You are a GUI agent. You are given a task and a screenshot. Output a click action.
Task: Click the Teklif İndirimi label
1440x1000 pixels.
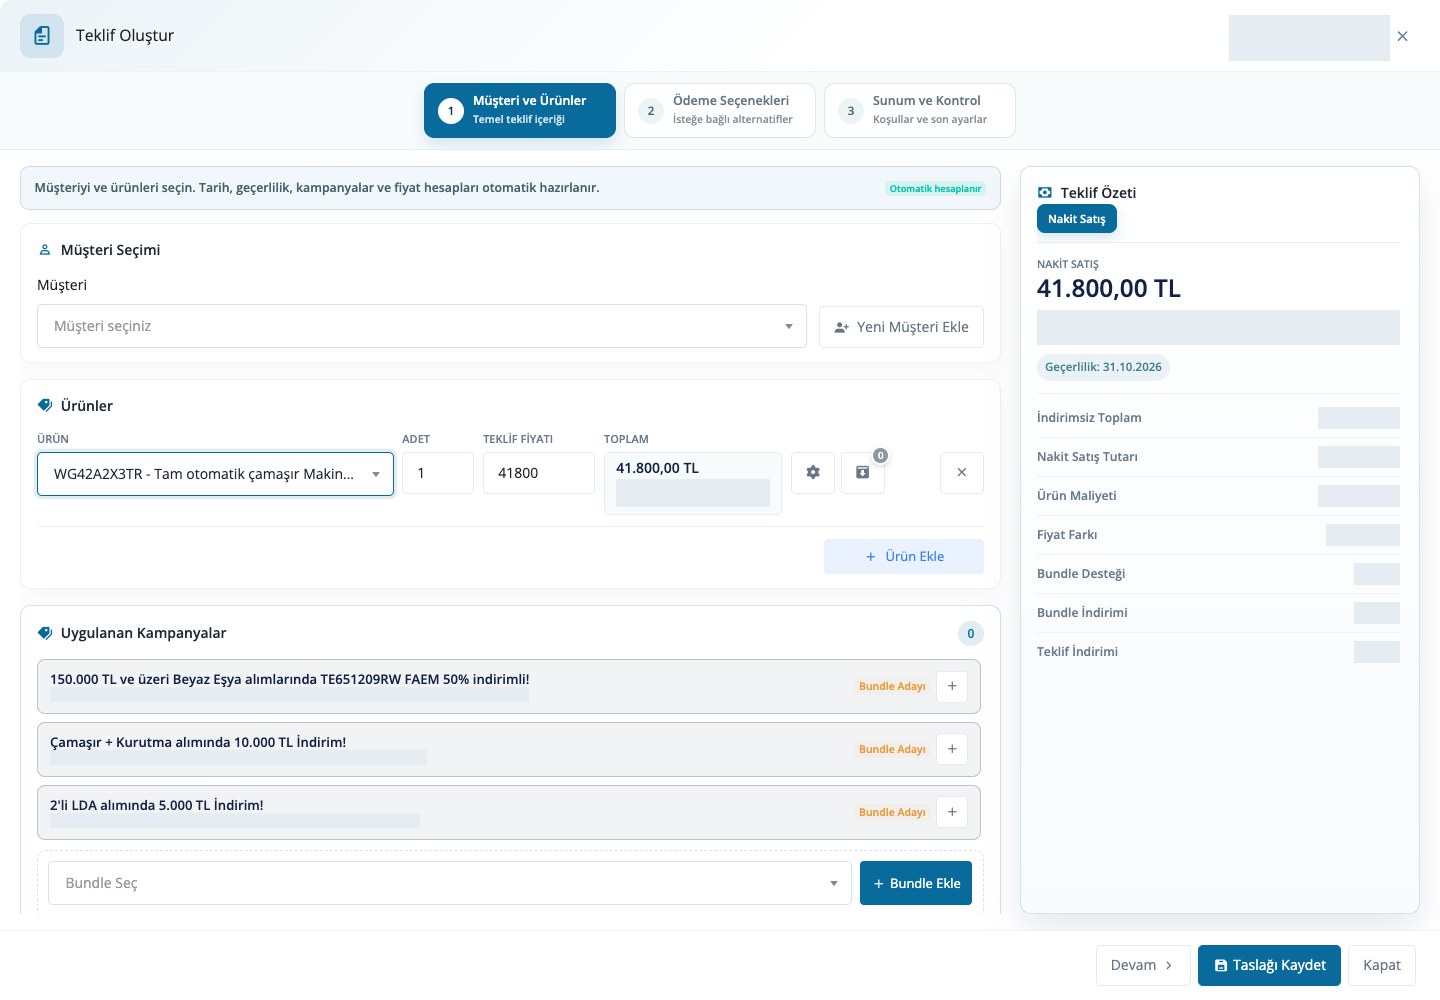tap(1077, 652)
